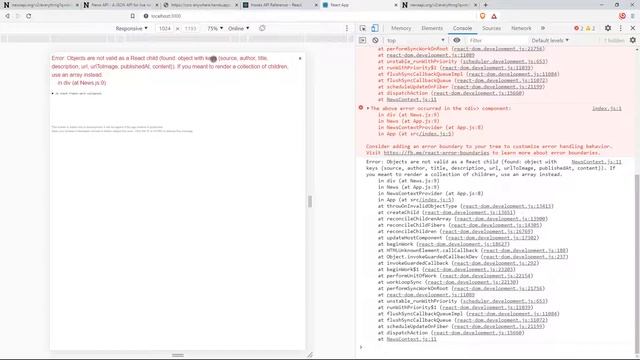Switch to the News API JSON browser tab
The image size is (640, 360).
[120, 5]
